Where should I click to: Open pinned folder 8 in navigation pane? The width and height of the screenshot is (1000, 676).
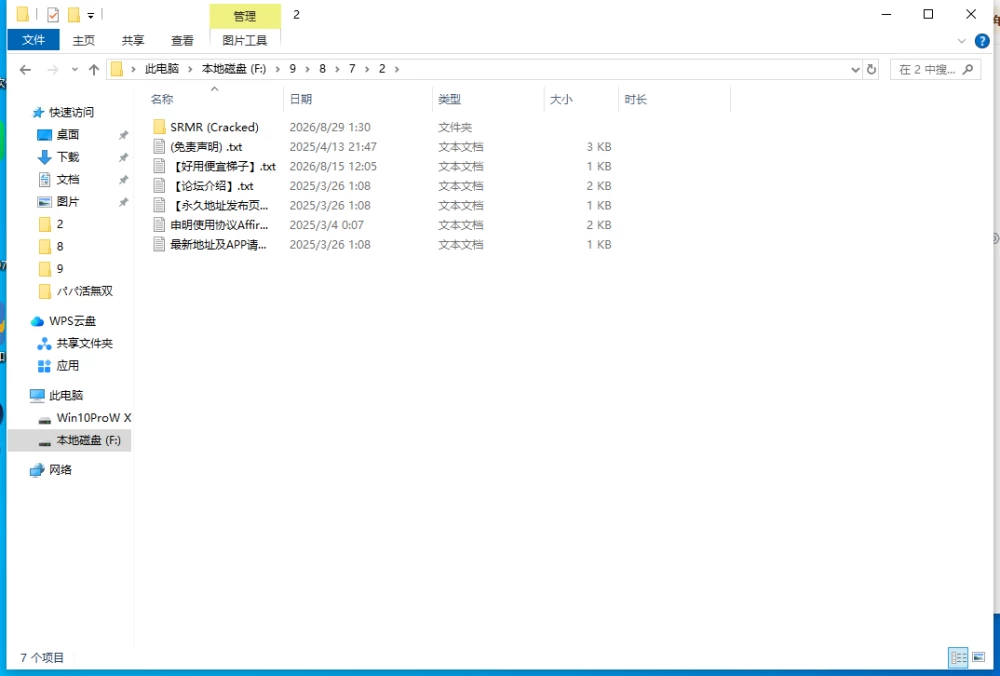click(x=60, y=246)
